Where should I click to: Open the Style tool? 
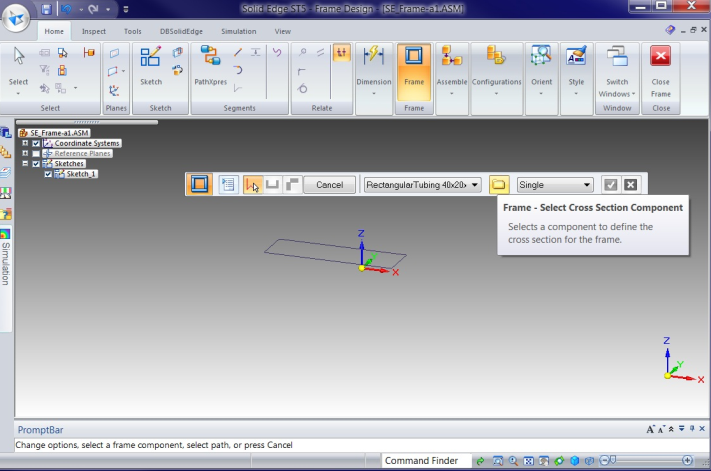tap(576, 68)
